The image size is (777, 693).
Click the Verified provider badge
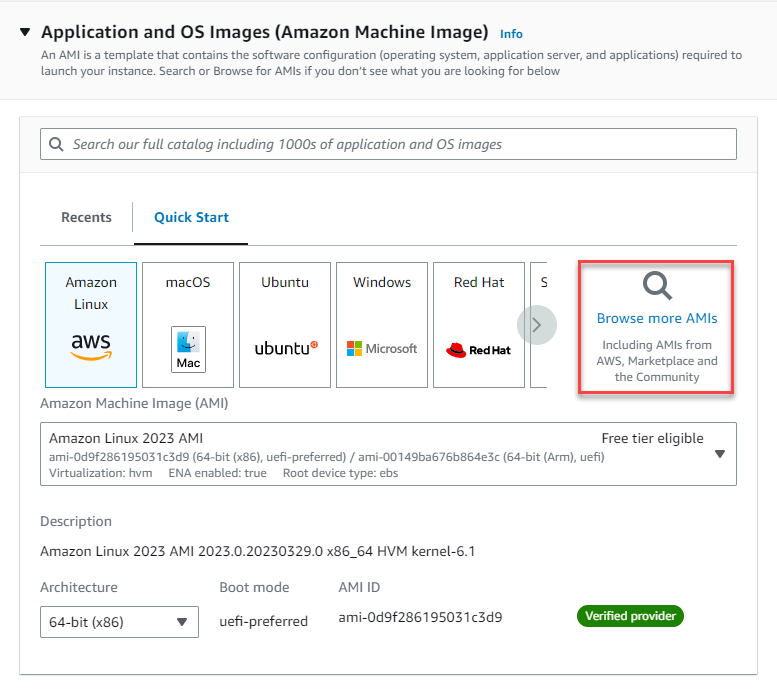[630, 616]
